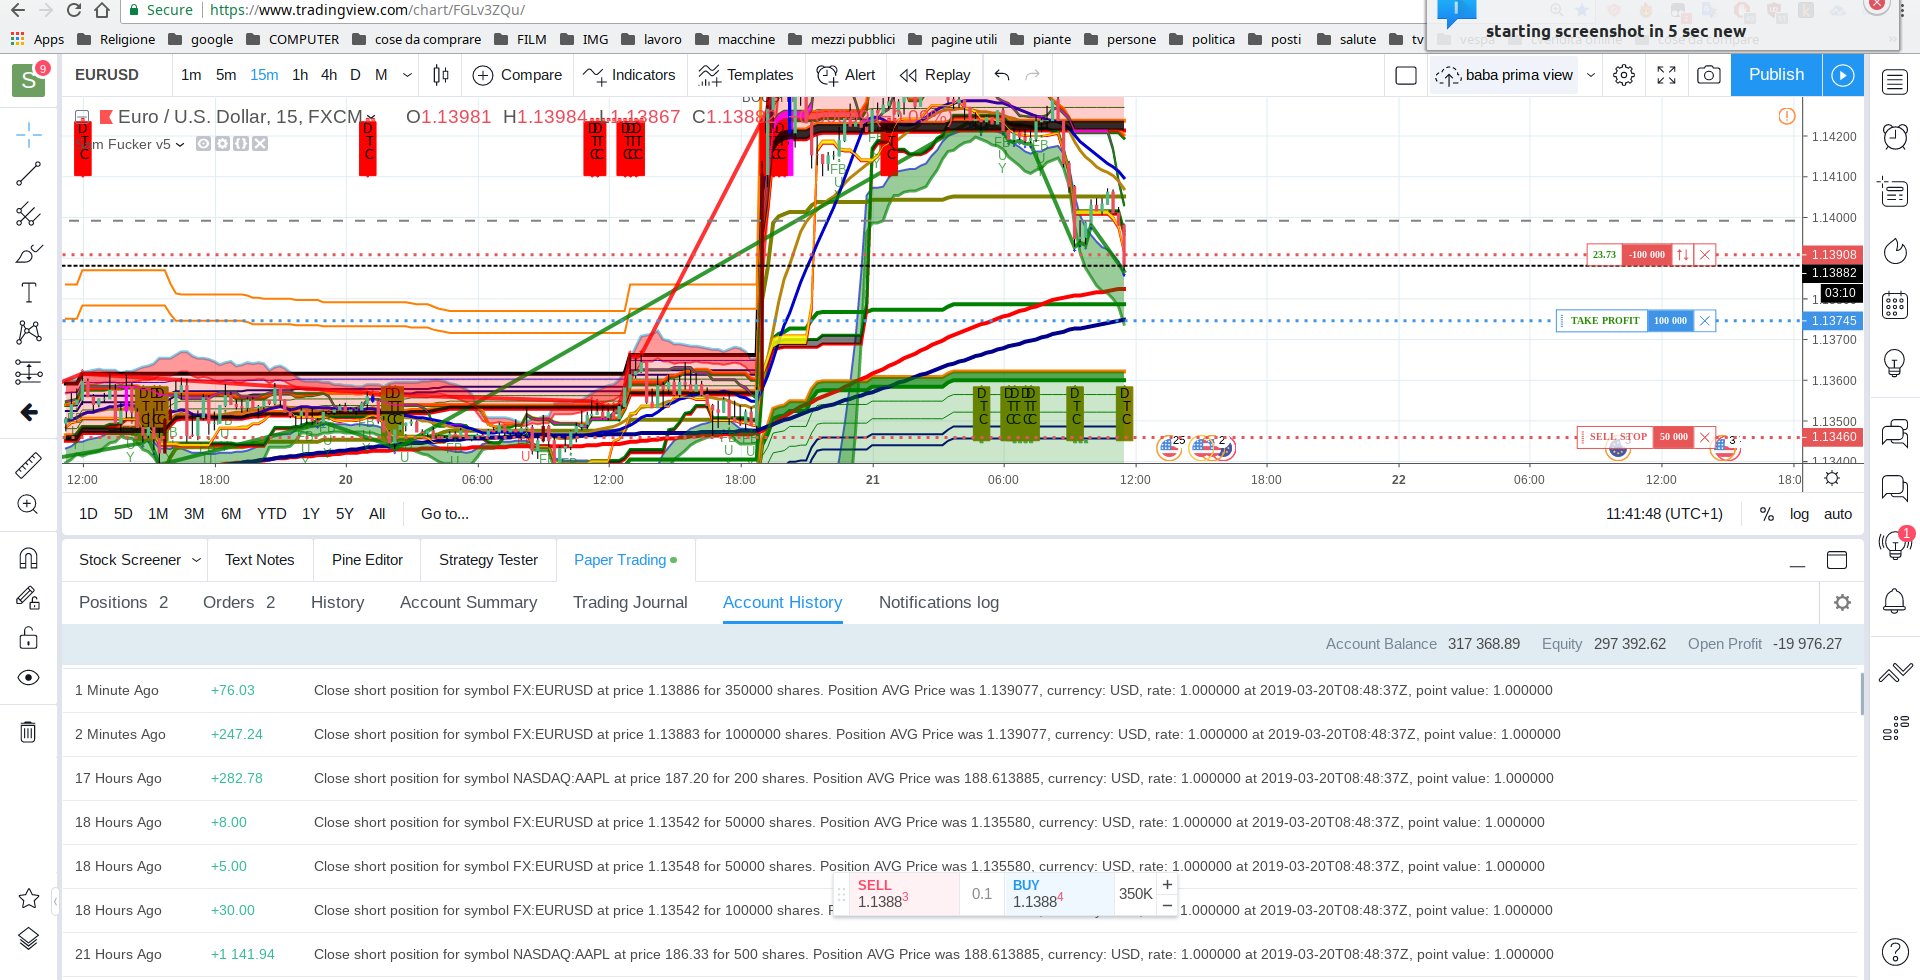Viewport: 1920px width, 980px height.
Task: Expand the timeframe interval dropdown
Action: click(407, 75)
